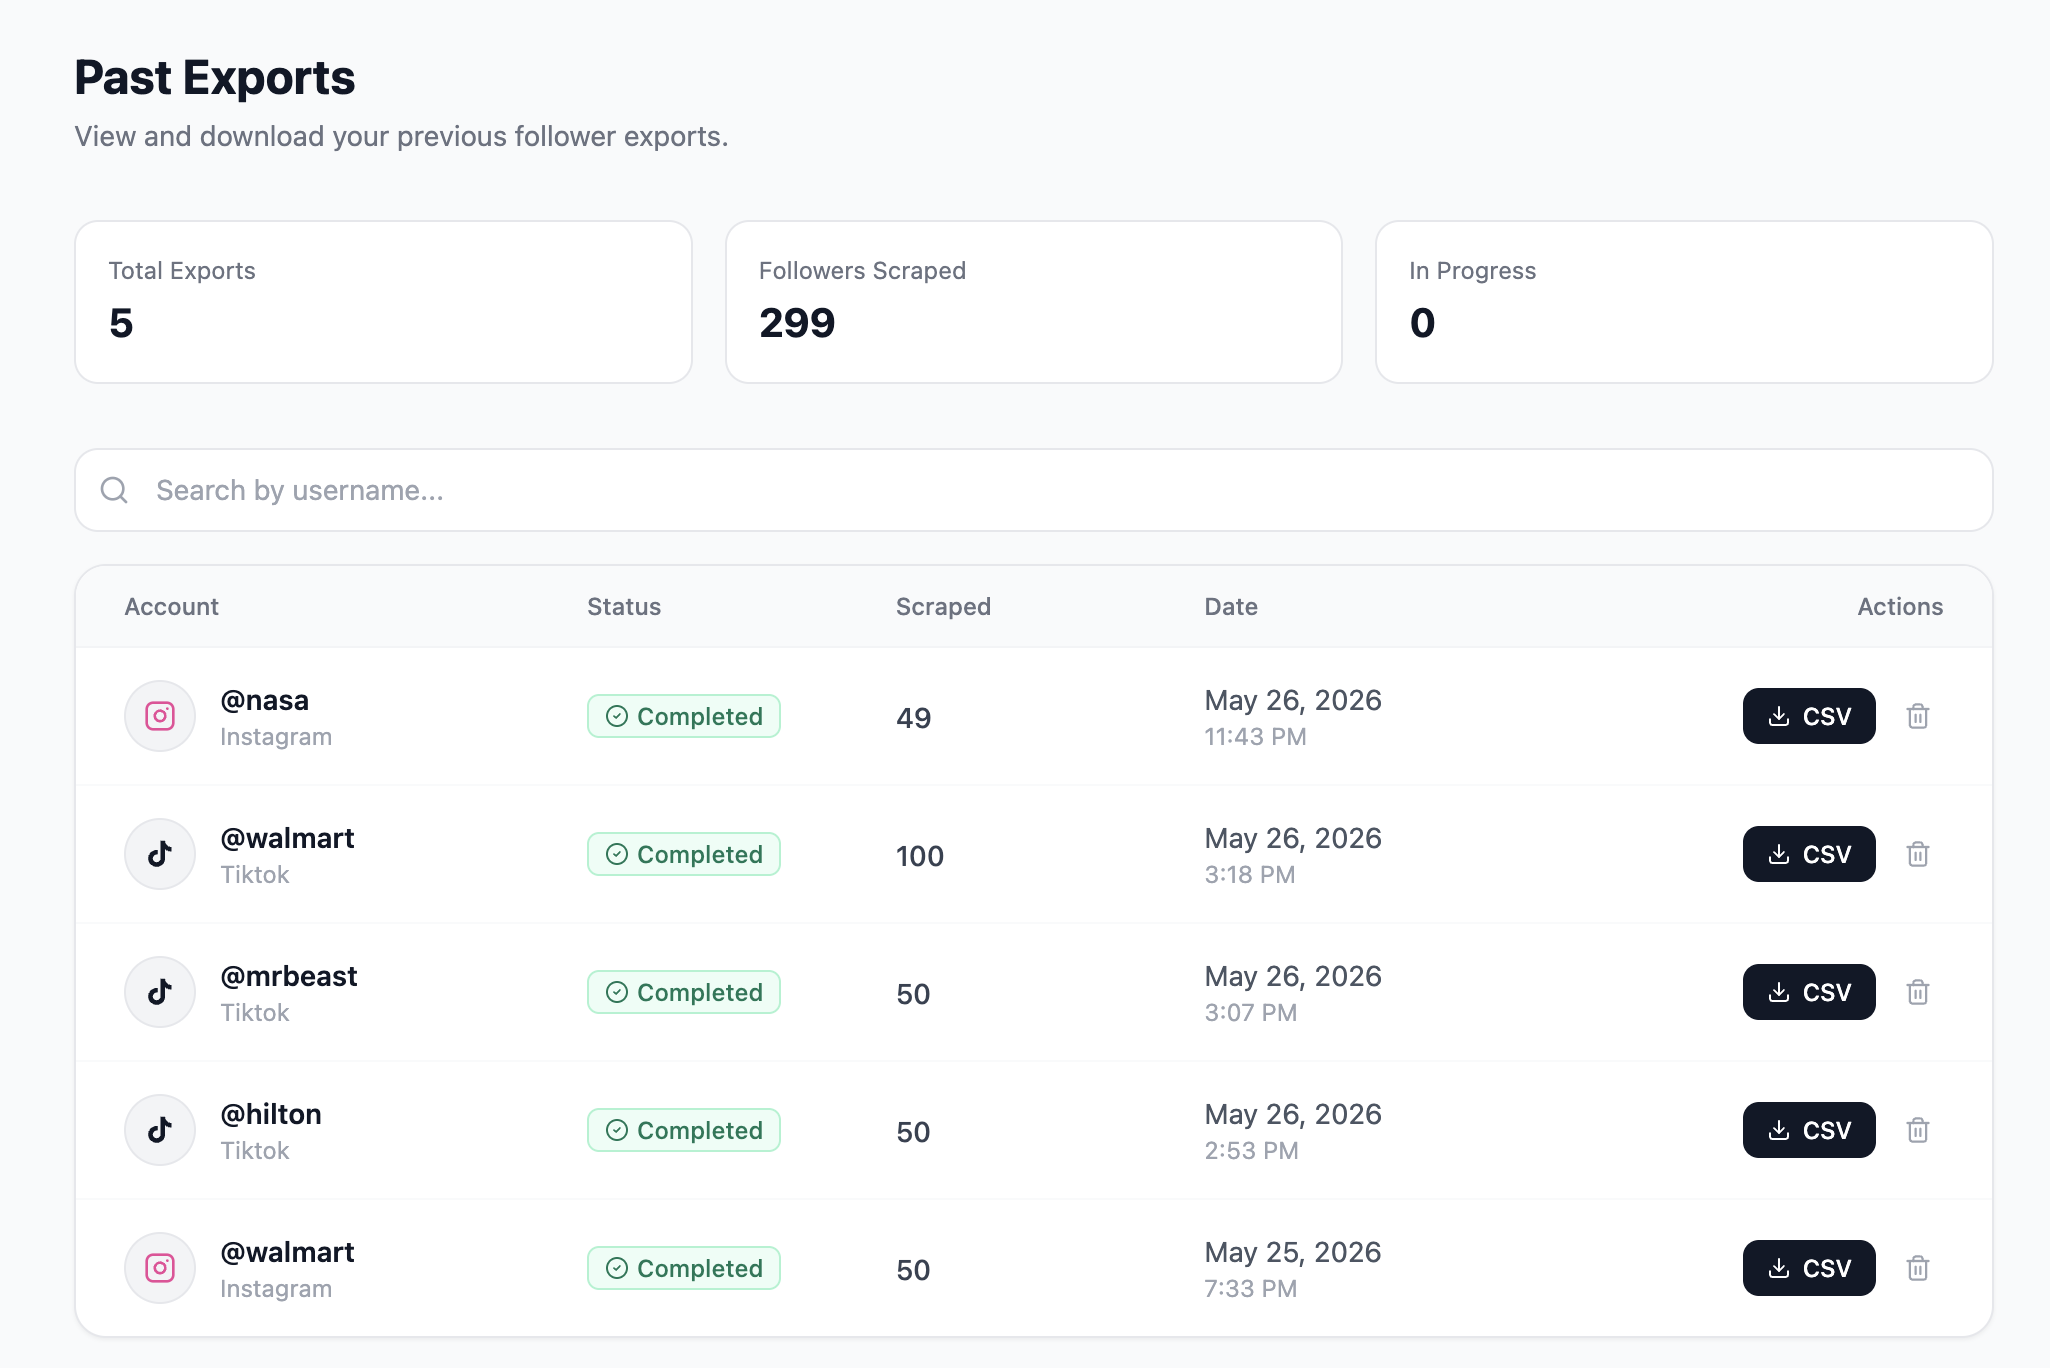Click the @walmart username above Instagram

pos(287,1252)
